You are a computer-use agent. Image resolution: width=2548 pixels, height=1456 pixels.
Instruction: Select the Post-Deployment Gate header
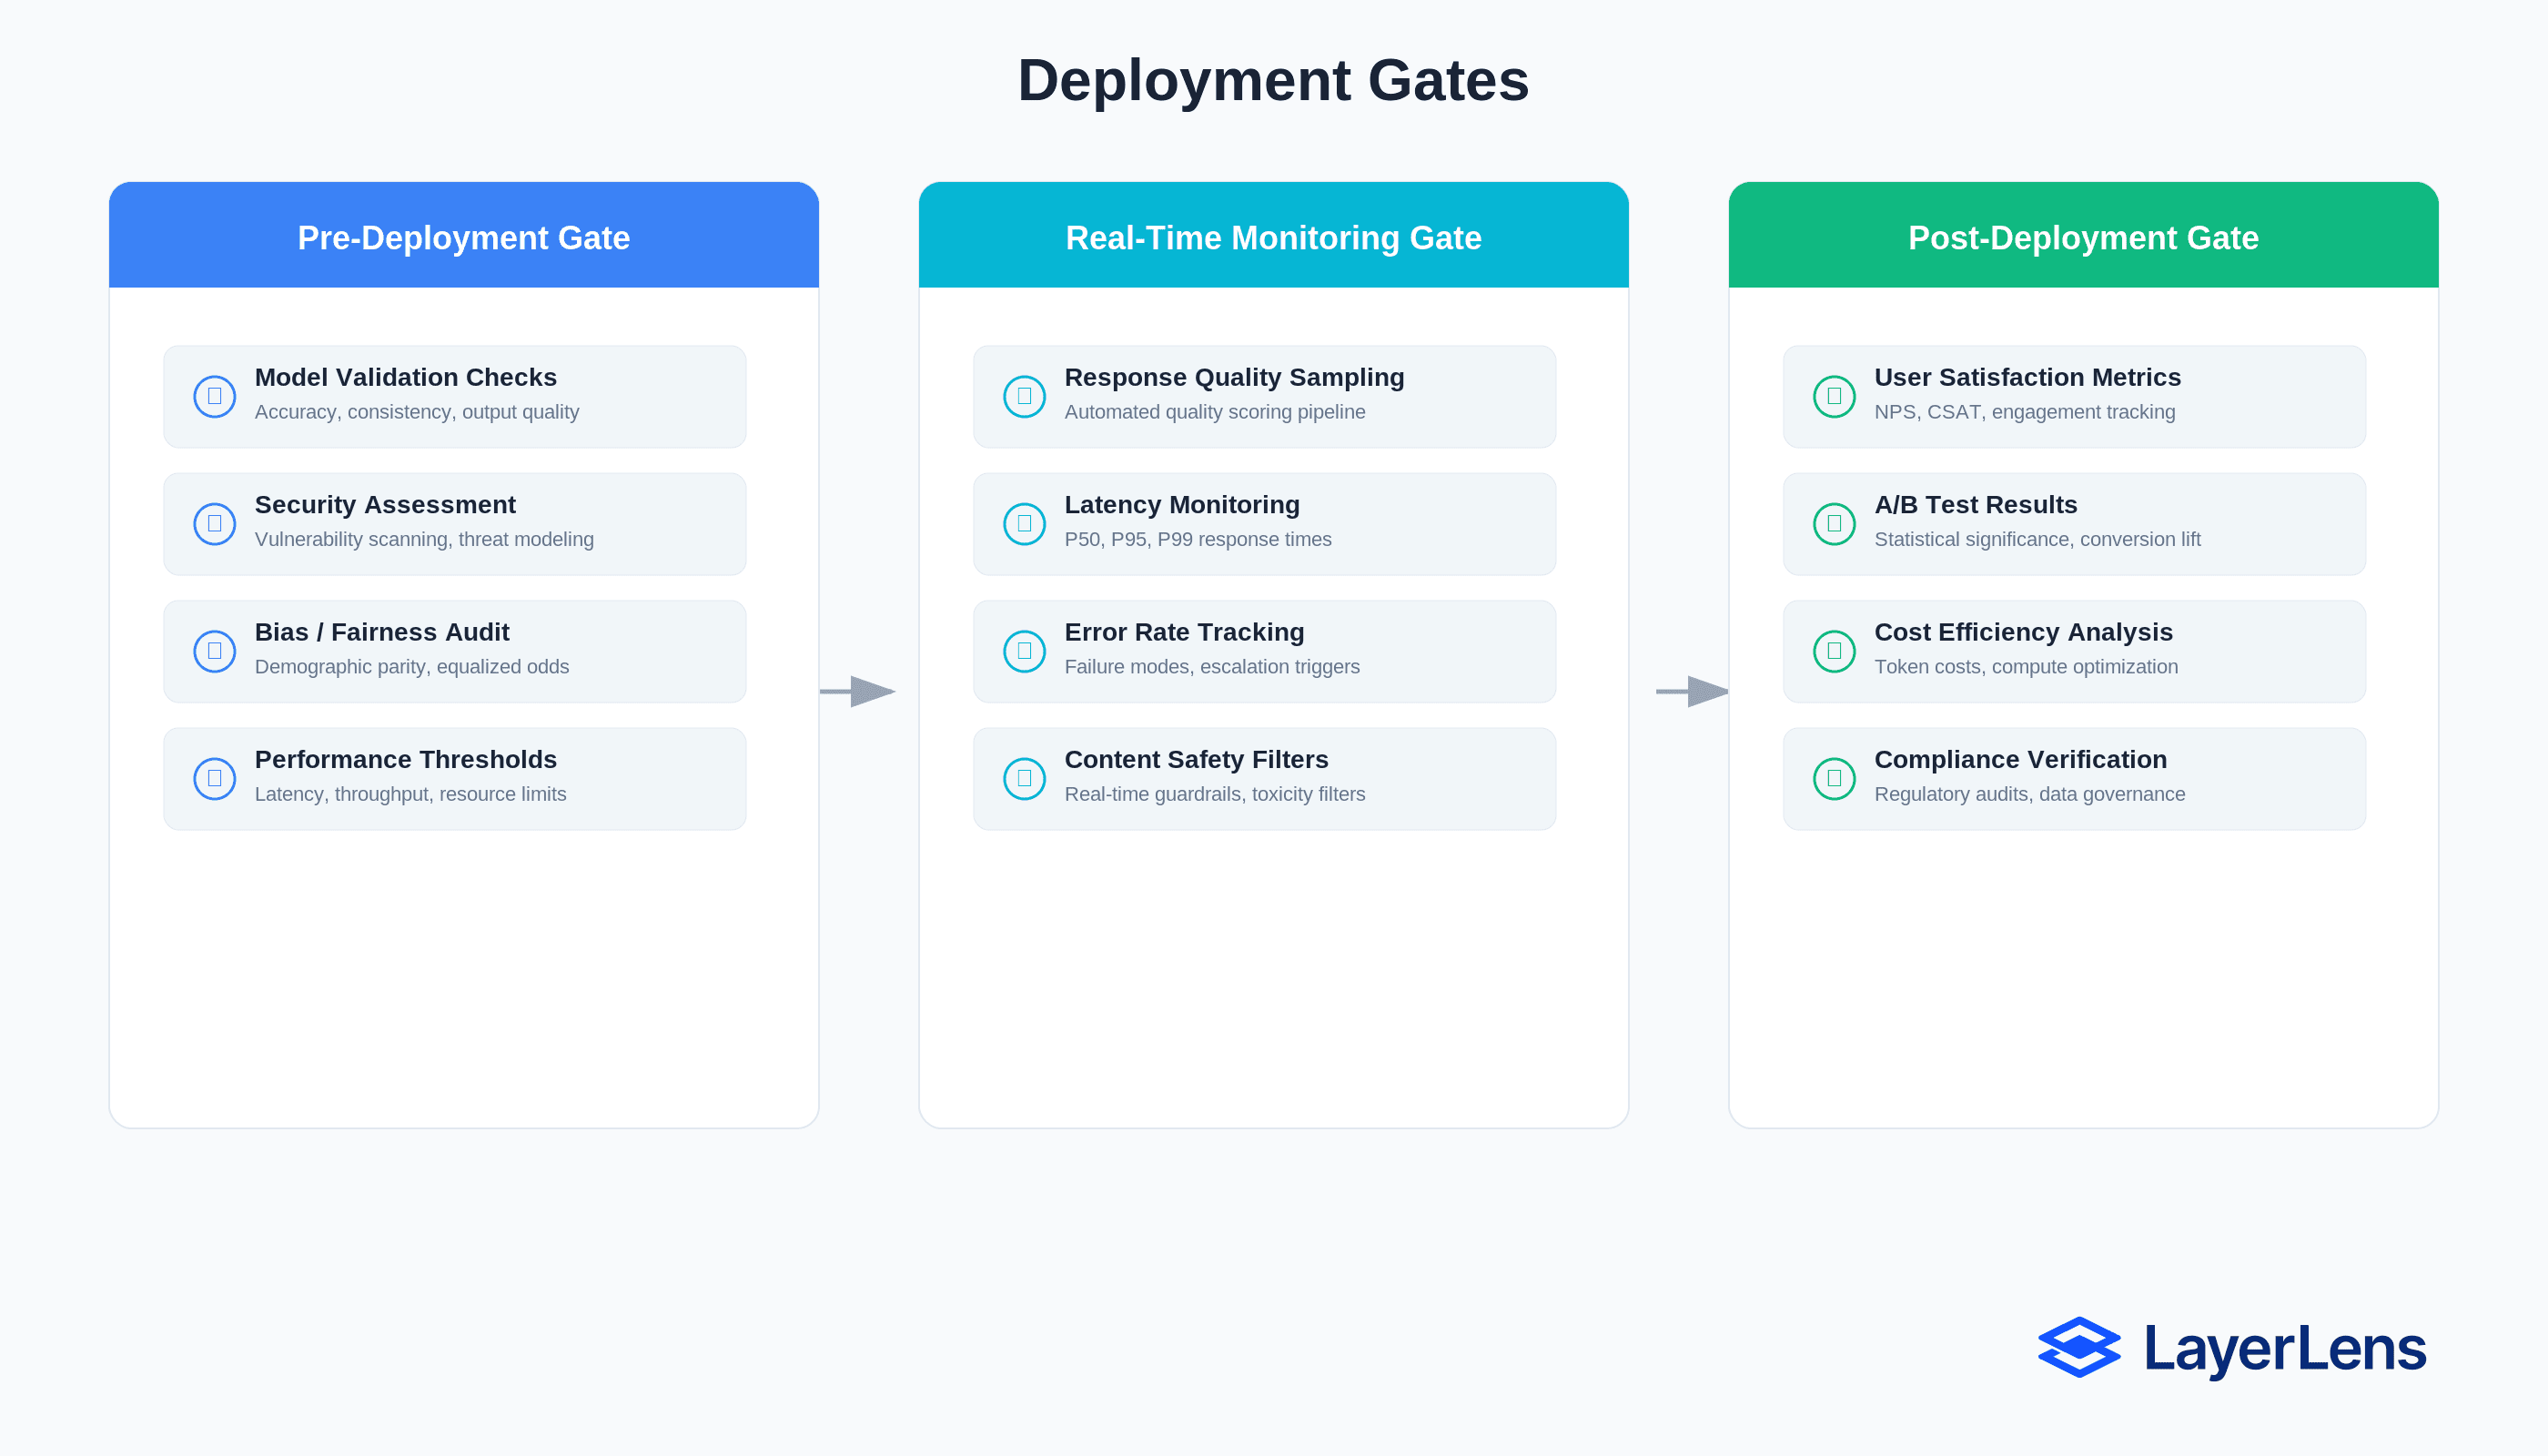2083,237
